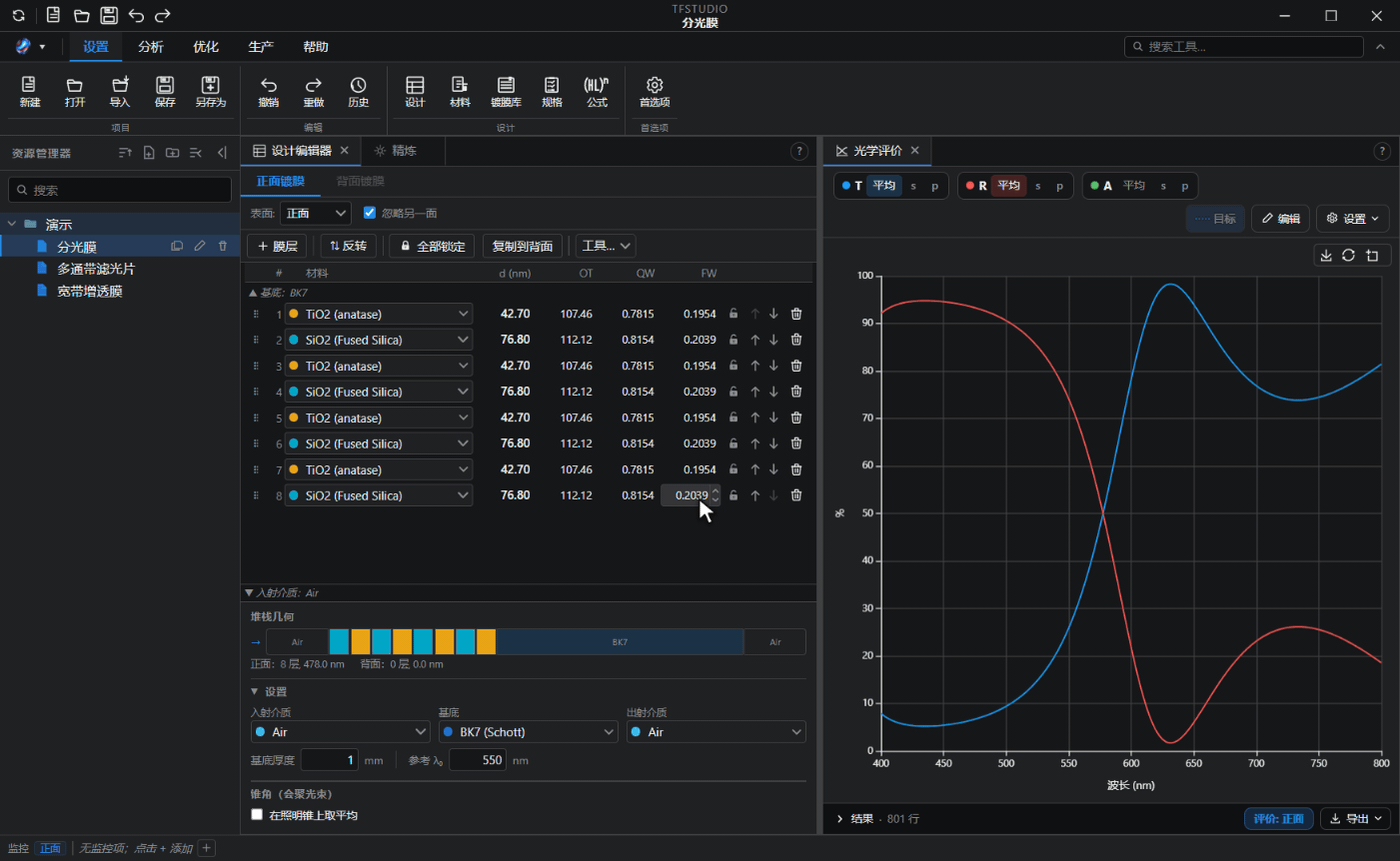Unlock layer 2 with its lock icon
The width and height of the screenshot is (1400, 861).
pyautogui.click(x=733, y=340)
